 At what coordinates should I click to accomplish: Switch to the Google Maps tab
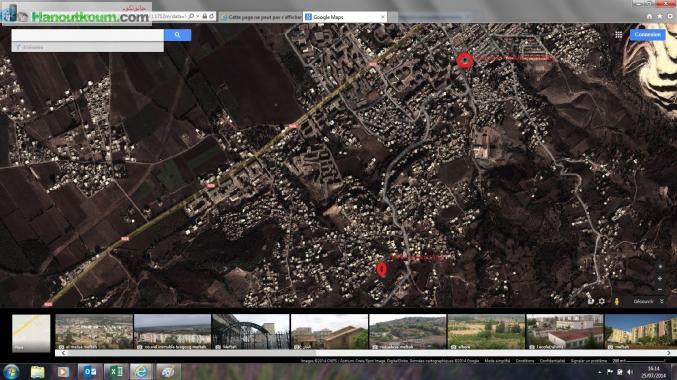tap(345, 17)
